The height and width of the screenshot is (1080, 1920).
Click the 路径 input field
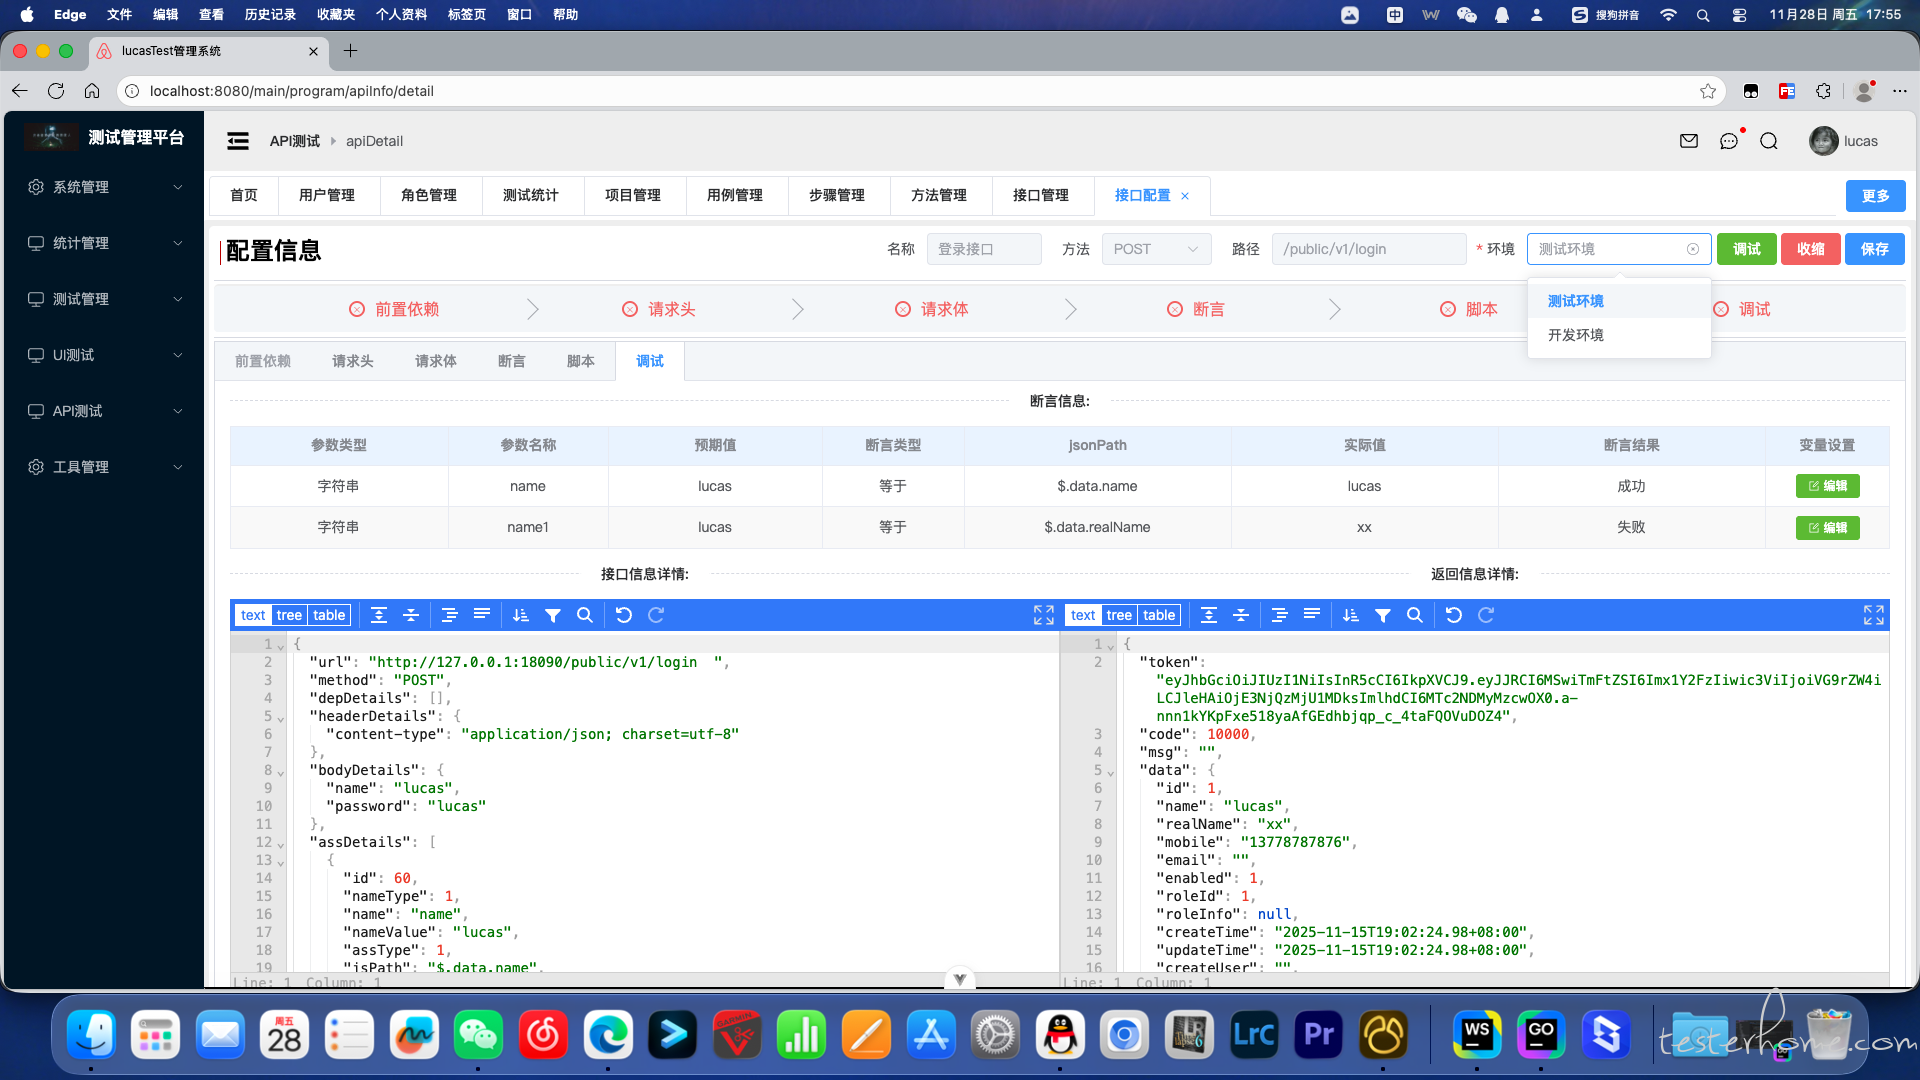coord(1368,249)
